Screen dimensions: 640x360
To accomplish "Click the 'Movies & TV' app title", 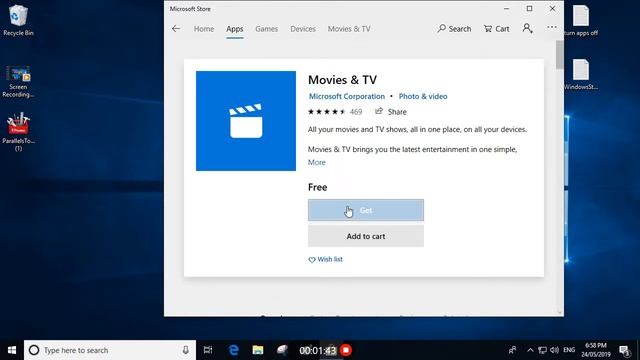I will (342, 80).
